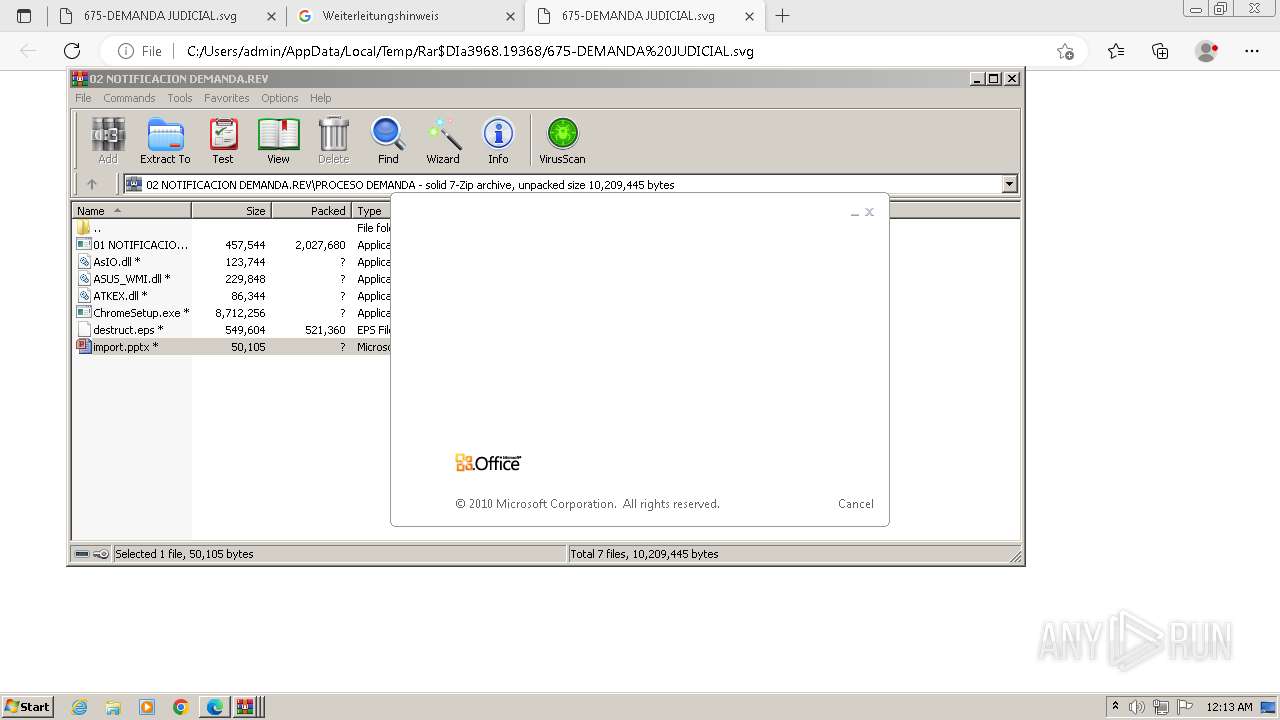The image size is (1280, 720).
Task: Click the Extract To toolbar icon
Action: 165,140
